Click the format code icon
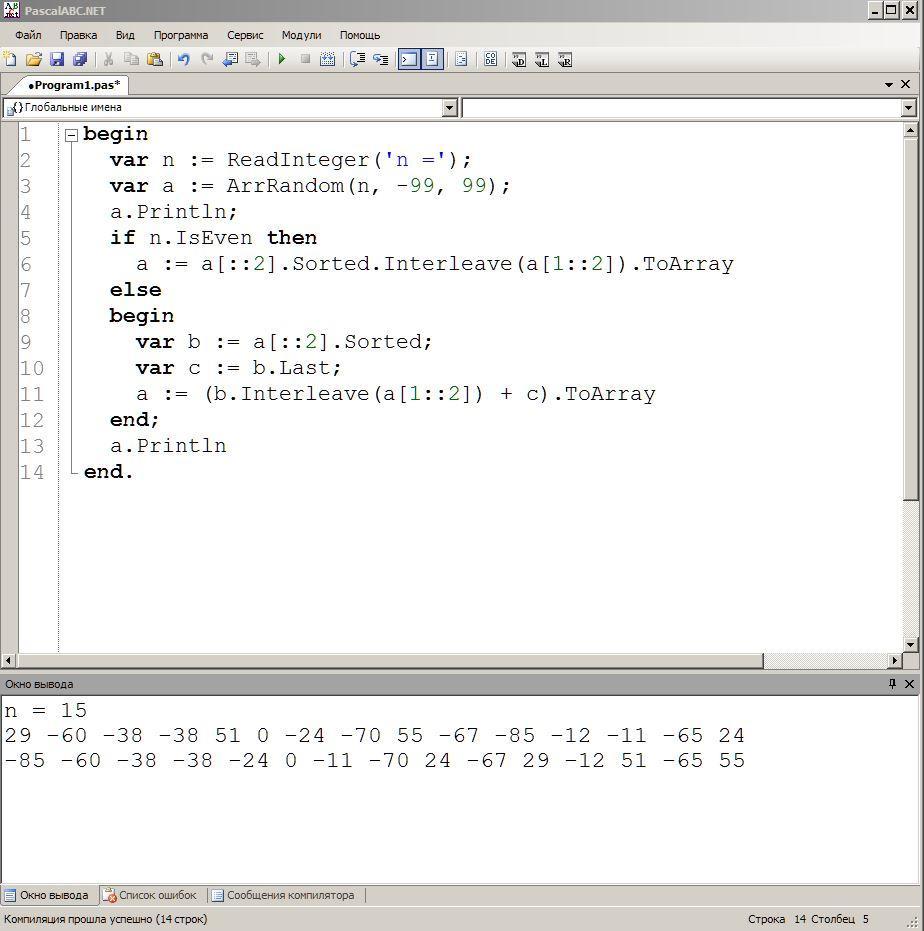Screen dimensions: 924x931 tap(461, 59)
